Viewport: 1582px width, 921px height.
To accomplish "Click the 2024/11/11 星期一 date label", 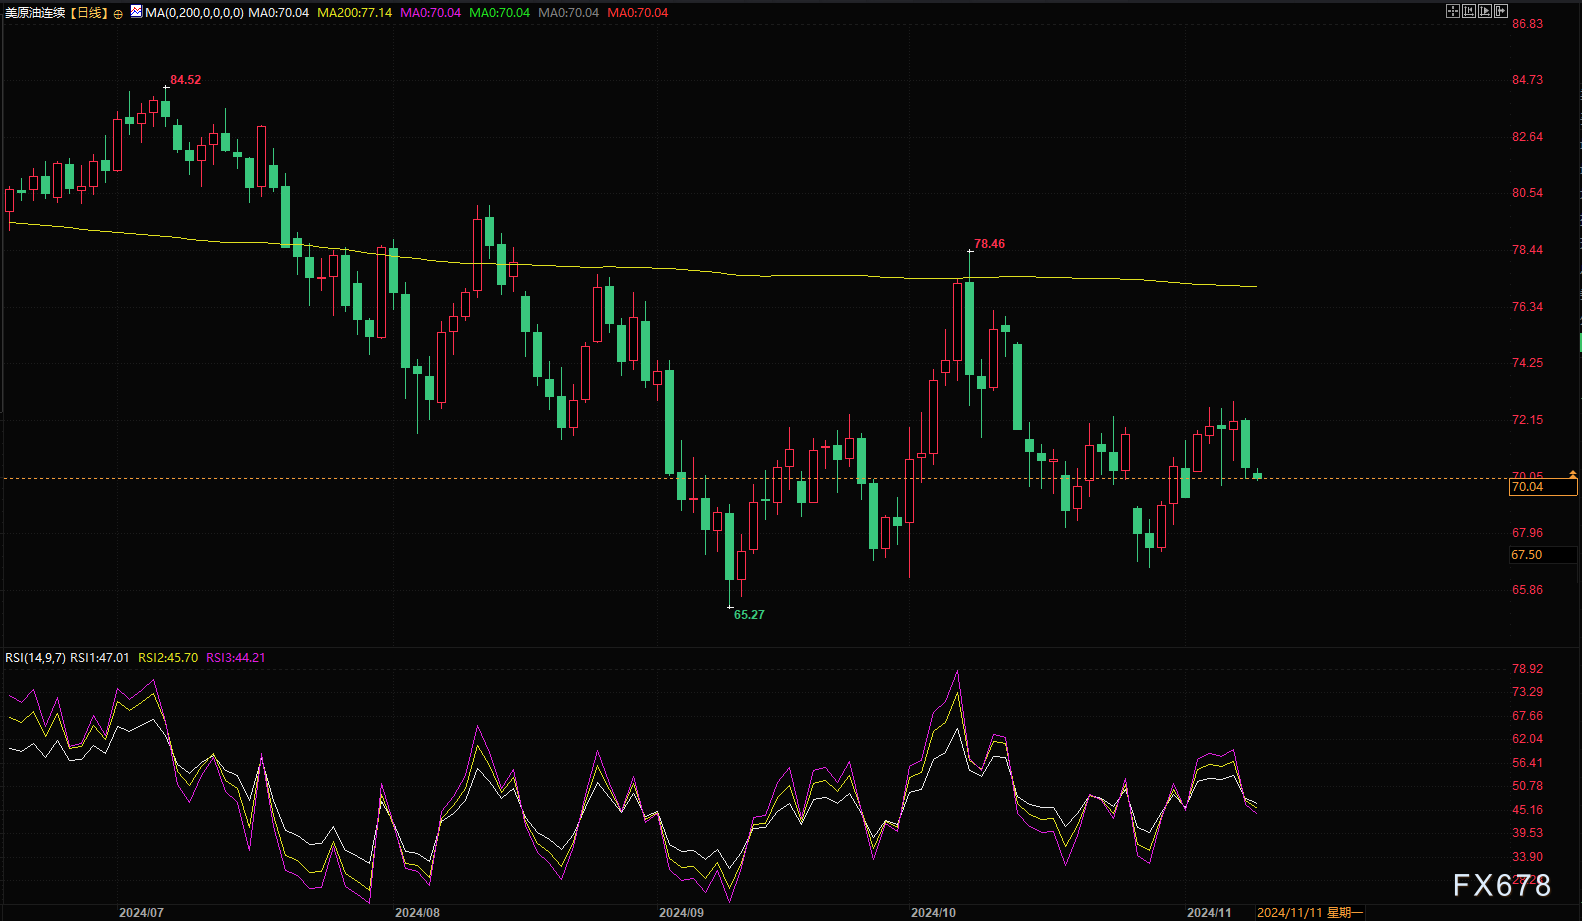I will click(1309, 913).
